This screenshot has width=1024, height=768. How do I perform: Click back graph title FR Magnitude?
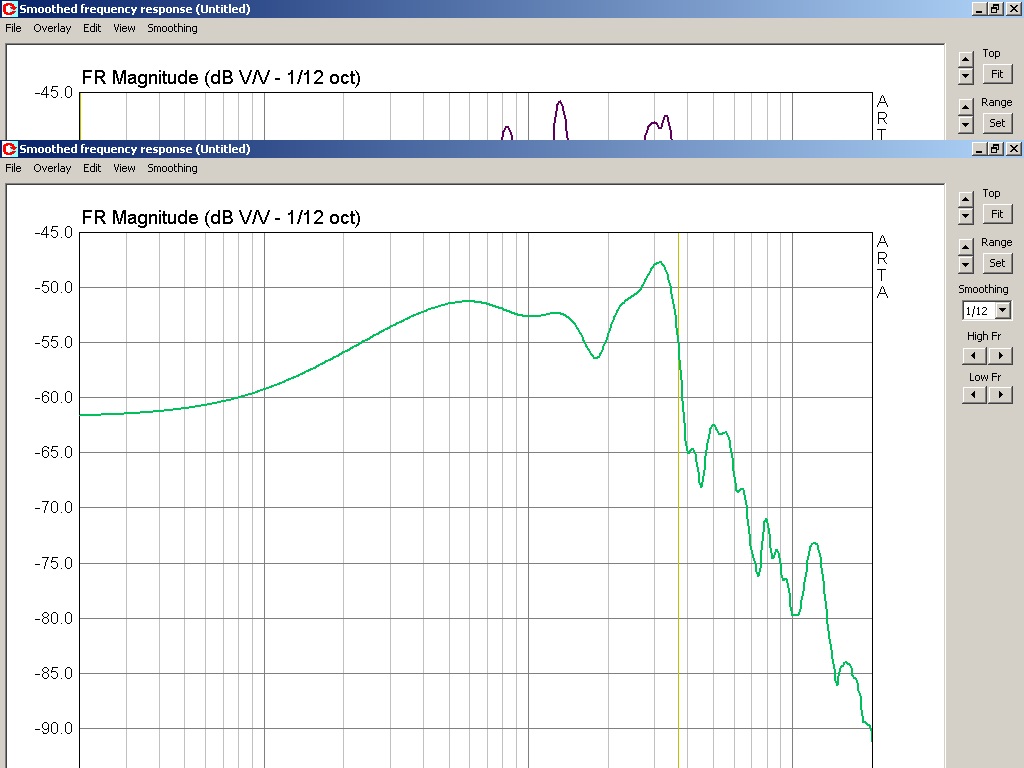(221, 78)
